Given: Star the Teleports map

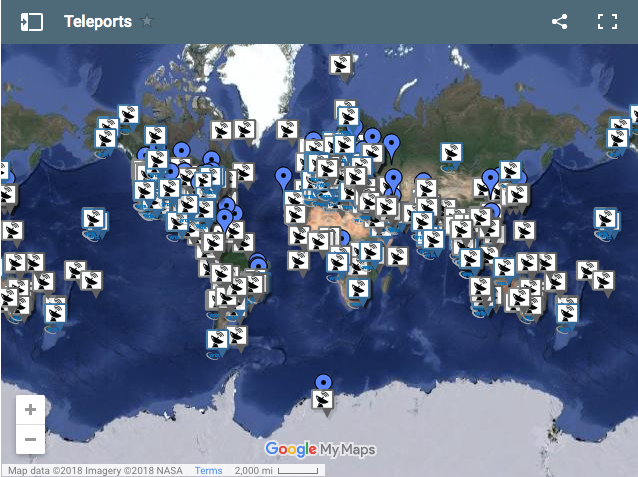Looking at the screenshot, I should point(147,21).
